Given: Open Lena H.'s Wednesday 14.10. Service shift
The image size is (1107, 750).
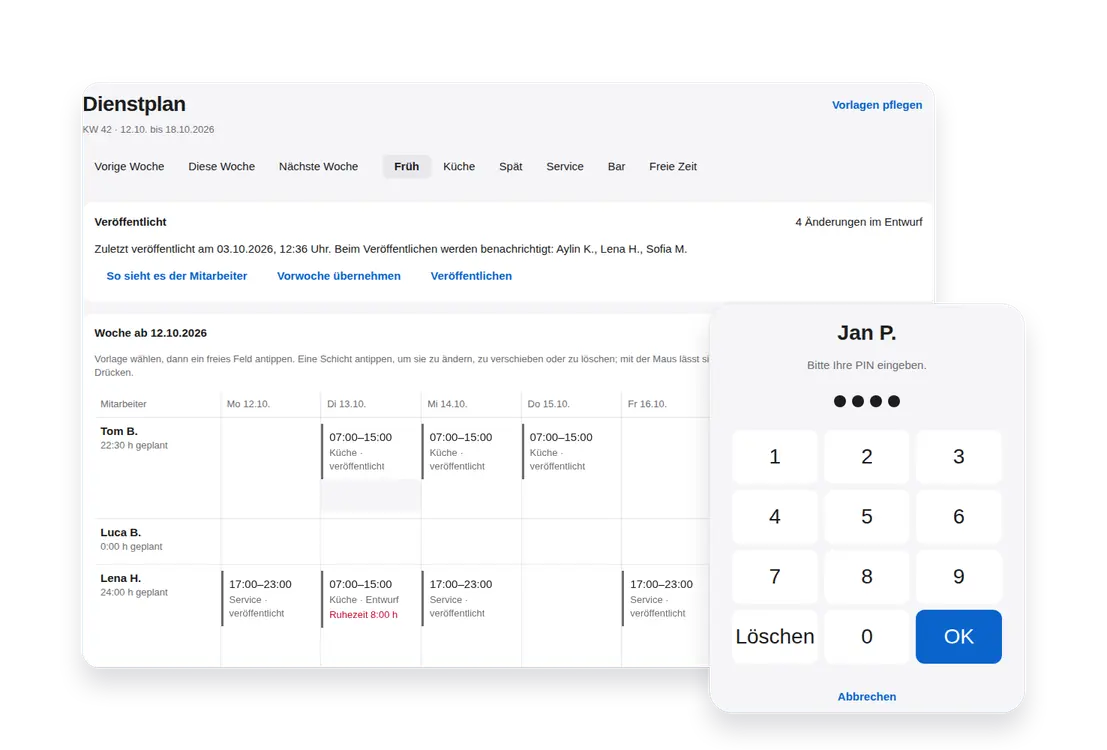Looking at the screenshot, I should [471, 598].
